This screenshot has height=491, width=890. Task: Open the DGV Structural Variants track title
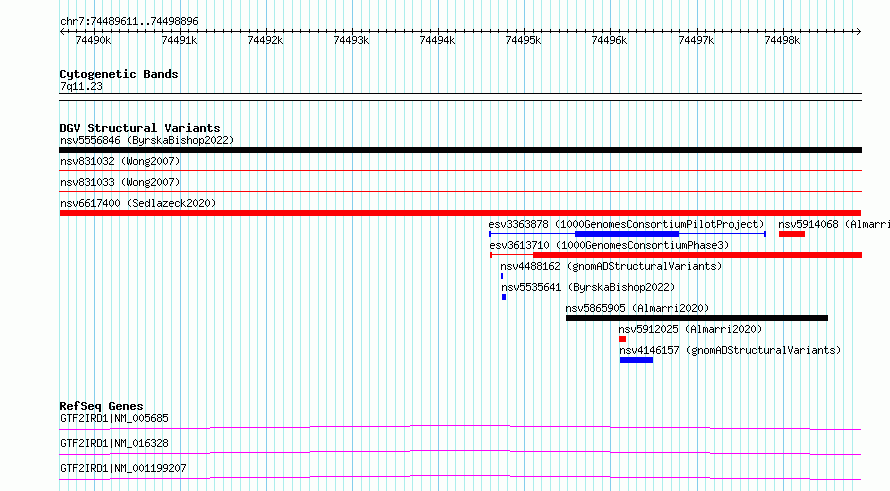pyautogui.click(x=140, y=128)
